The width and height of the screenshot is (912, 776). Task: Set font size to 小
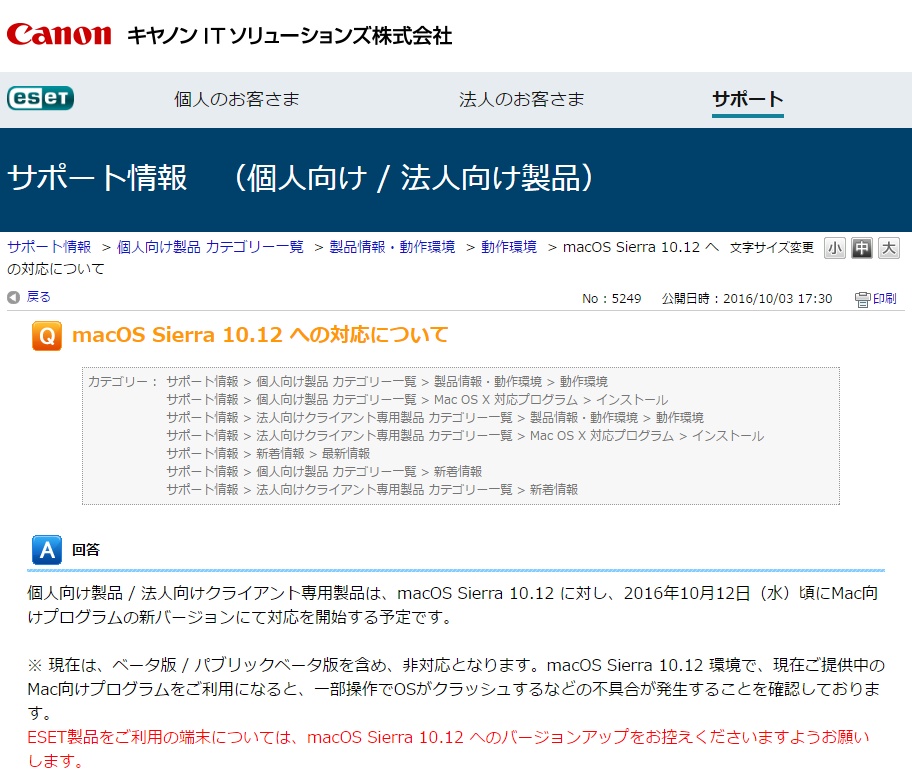835,248
